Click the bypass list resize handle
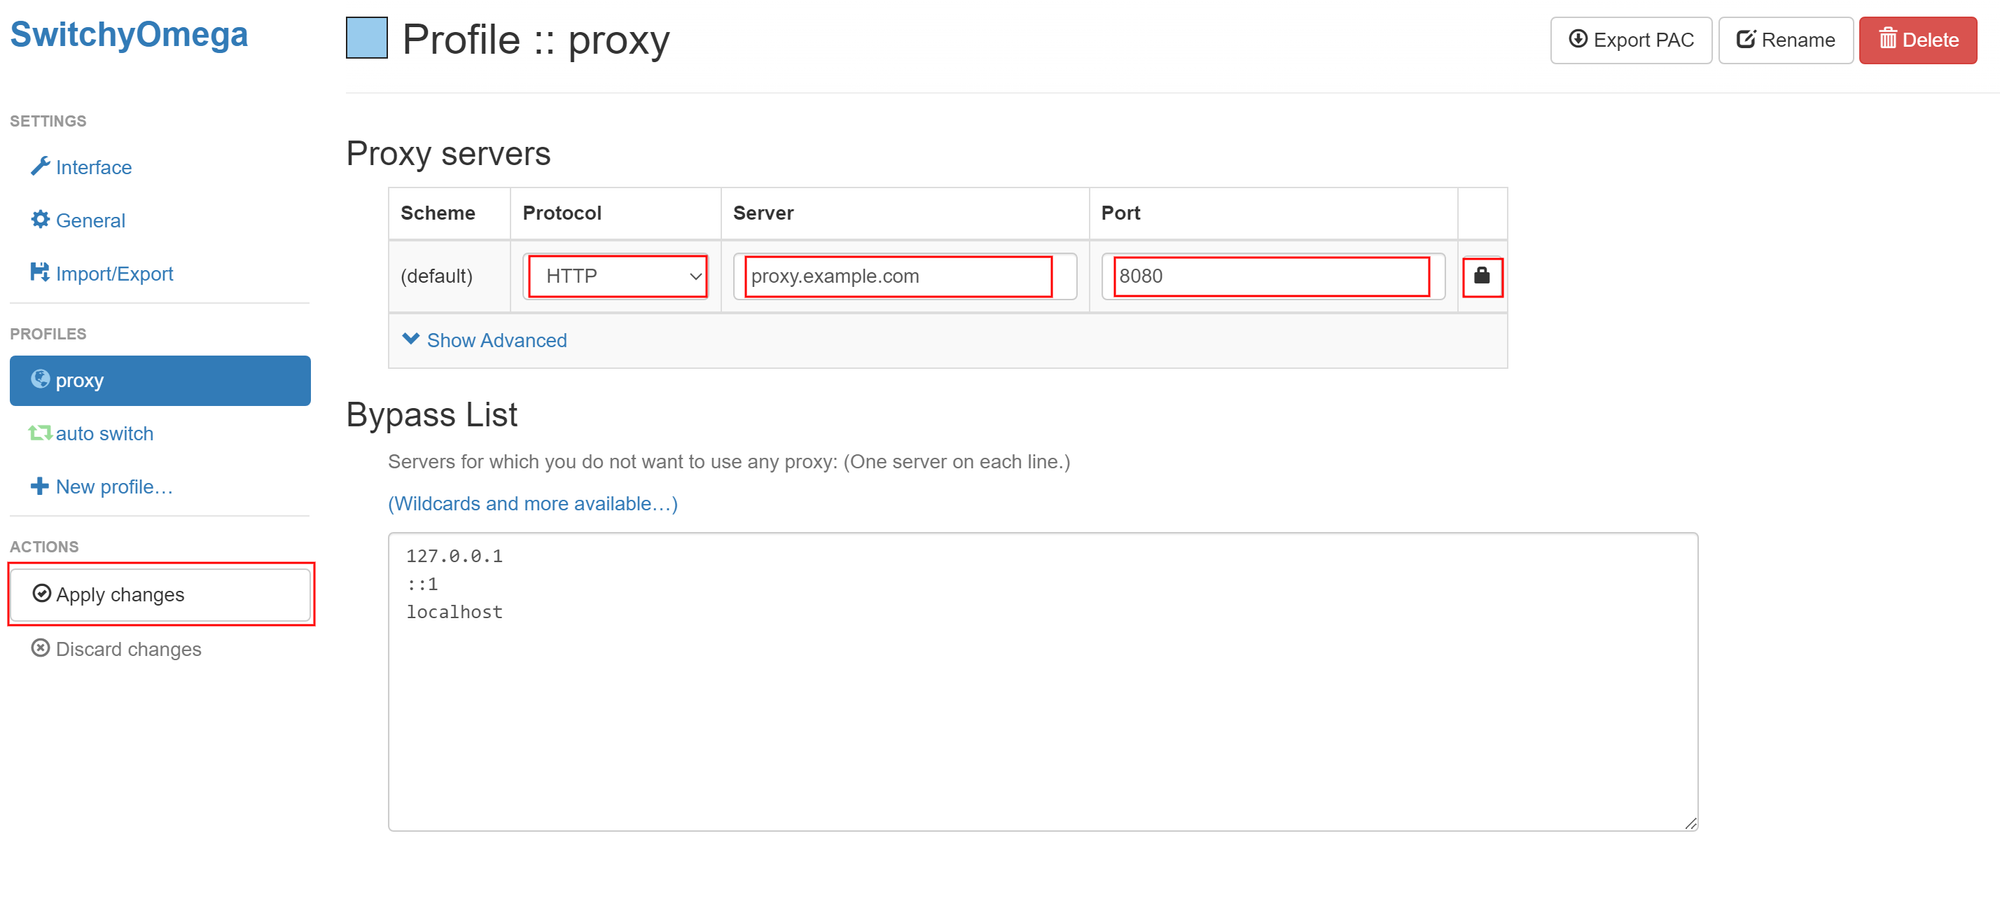2000x910 pixels. pos(1690,823)
